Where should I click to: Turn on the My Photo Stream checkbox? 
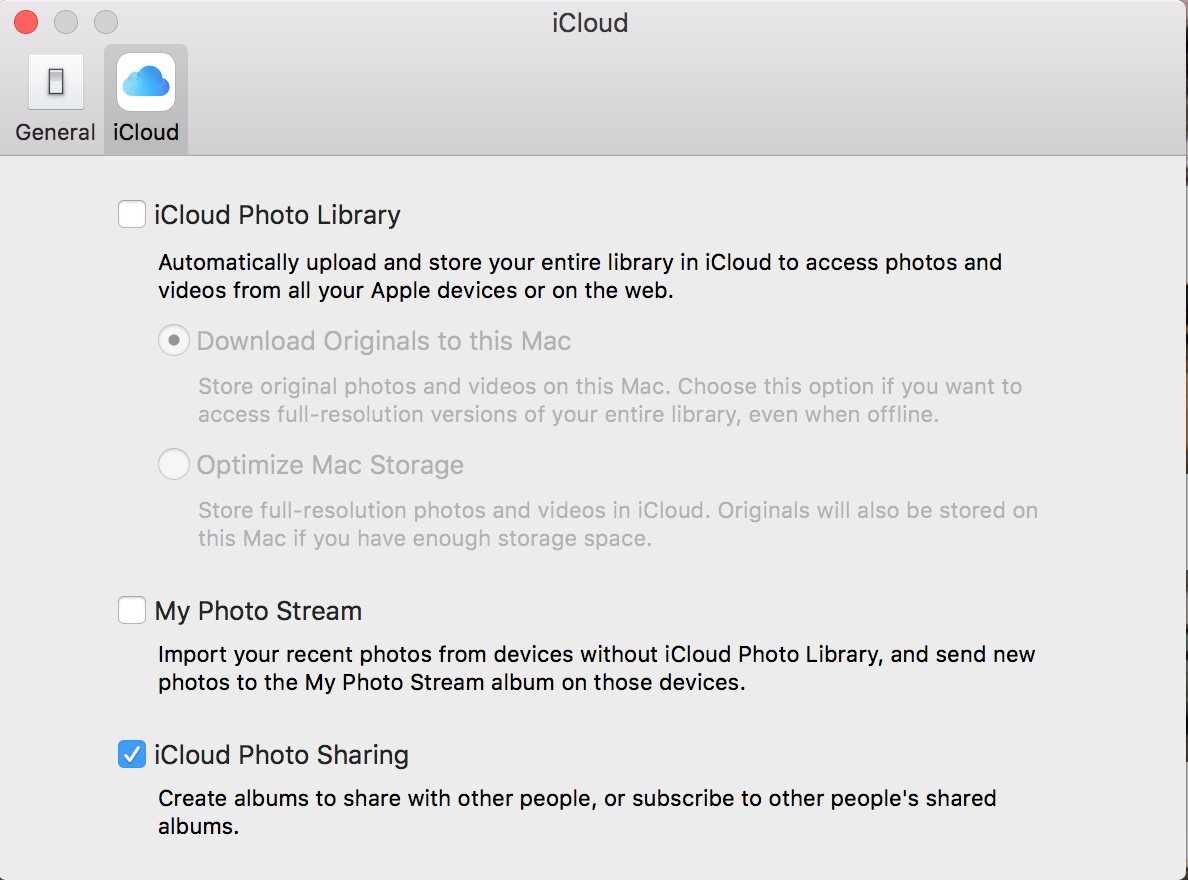coord(132,610)
